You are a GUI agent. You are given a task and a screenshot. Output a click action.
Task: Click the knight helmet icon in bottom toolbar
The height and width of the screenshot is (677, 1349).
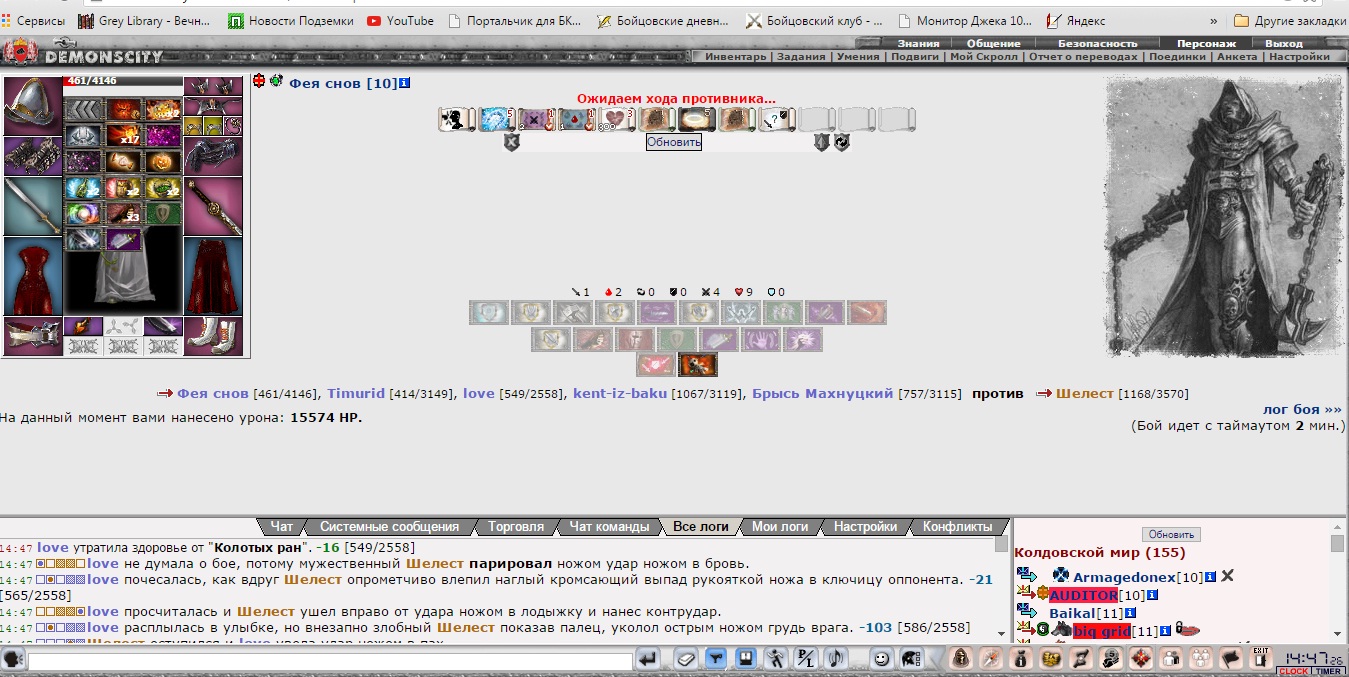point(911,660)
